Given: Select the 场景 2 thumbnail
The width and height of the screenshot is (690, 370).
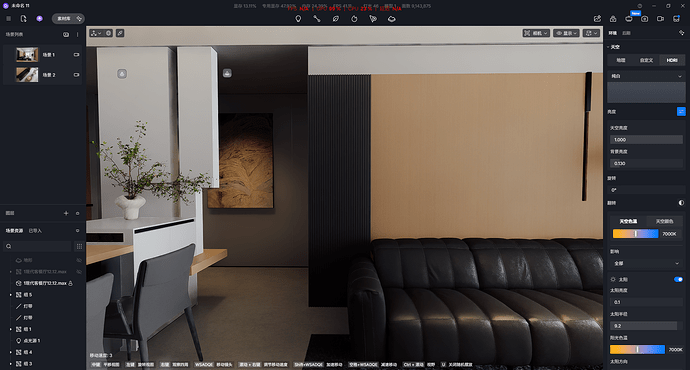Looking at the screenshot, I should point(27,75).
